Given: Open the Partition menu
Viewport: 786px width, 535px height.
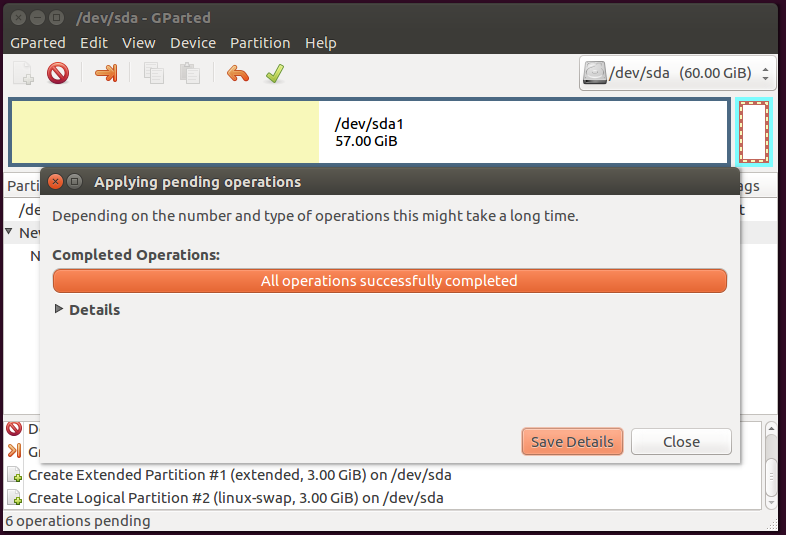Looking at the screenshot, I should (260, 43).
